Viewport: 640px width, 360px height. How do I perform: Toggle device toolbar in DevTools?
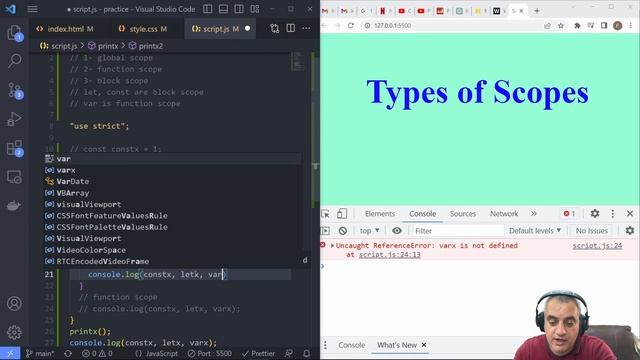tap(342, 213)
